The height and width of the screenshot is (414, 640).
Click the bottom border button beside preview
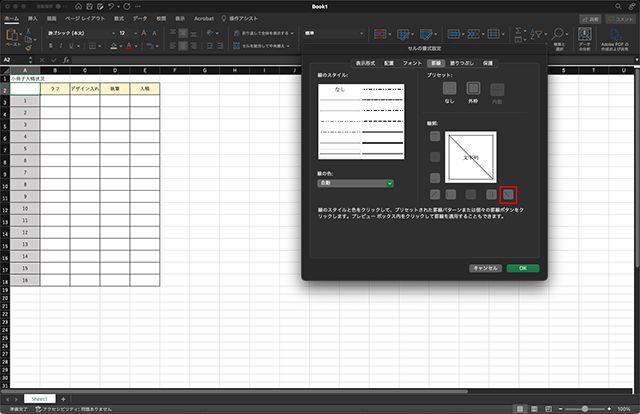434,176
